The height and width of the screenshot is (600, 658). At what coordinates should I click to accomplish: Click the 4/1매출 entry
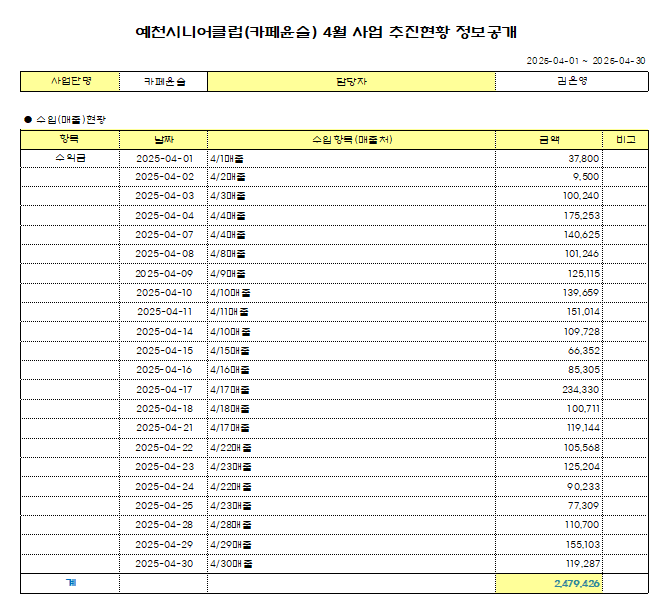tap(227, 159)
